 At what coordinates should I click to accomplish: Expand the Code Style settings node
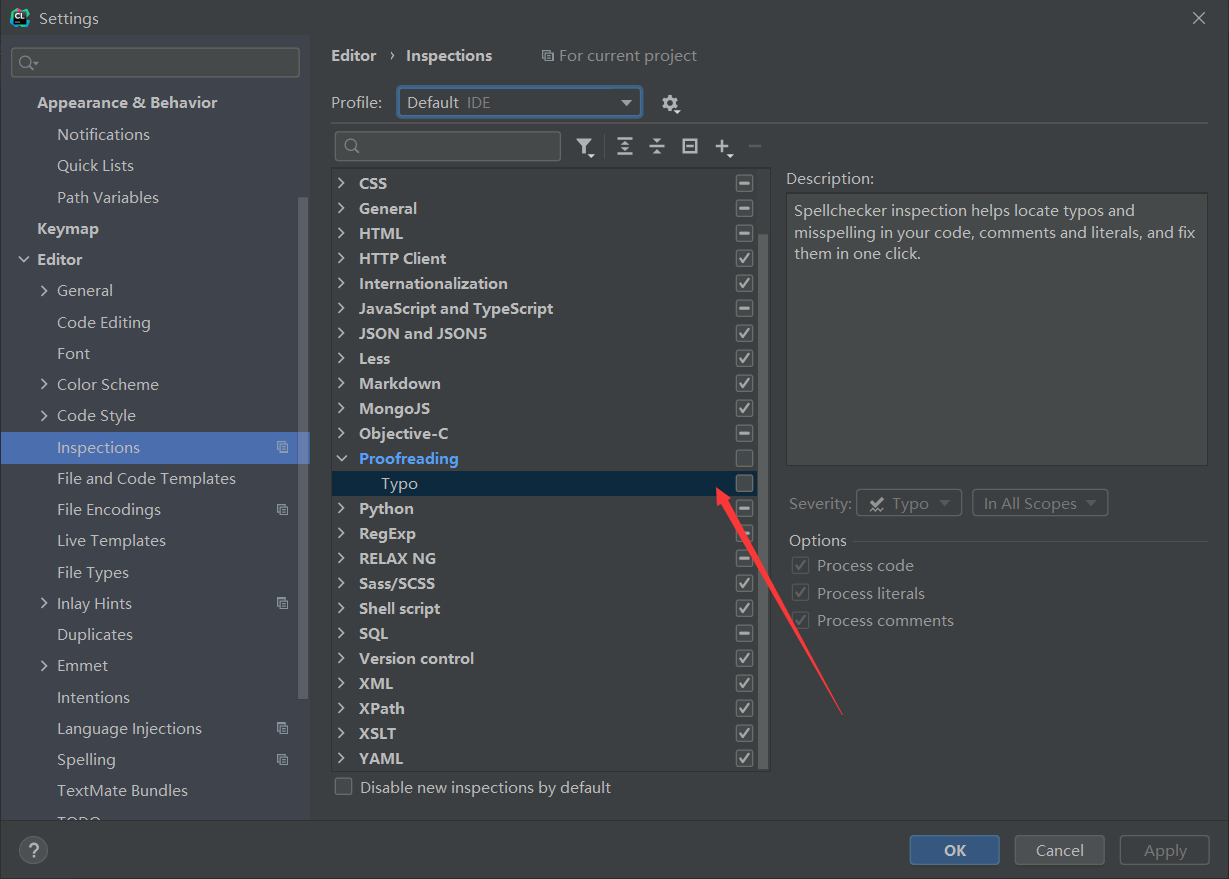tap(44, 415)
